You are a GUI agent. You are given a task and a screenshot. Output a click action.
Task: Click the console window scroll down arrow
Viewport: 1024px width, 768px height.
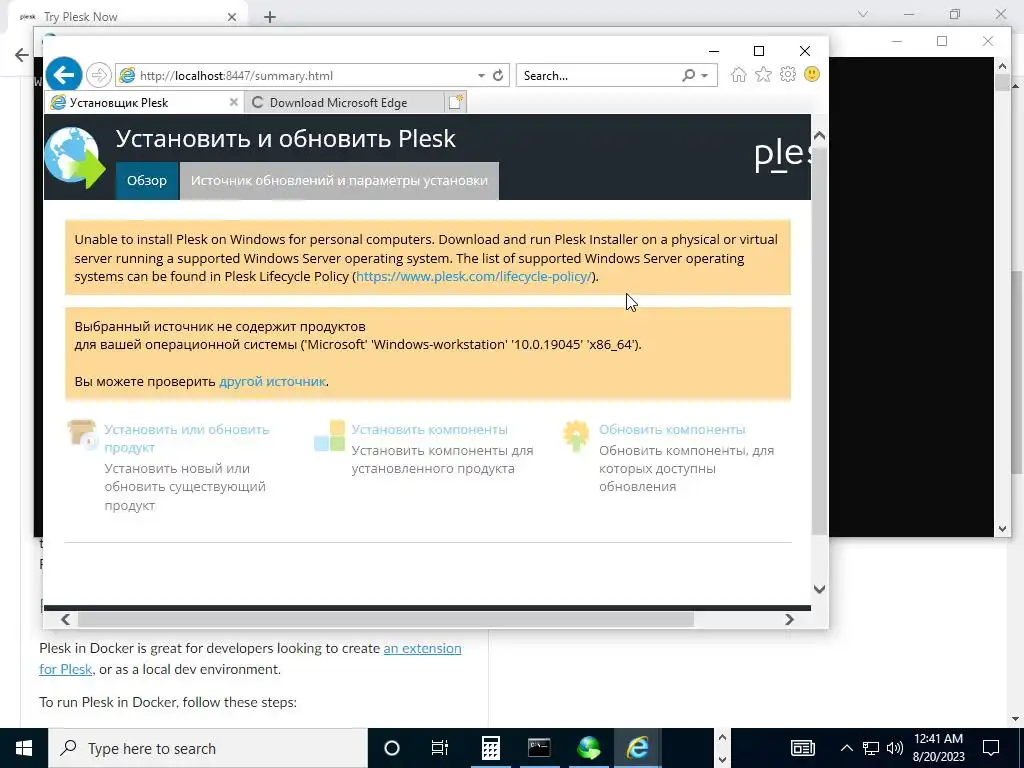point(1002,529)
